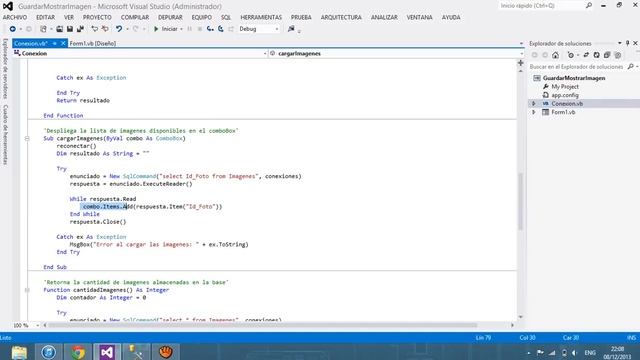Click the split editor handle above the scrollbar
The height and width of the screenshot is (360, 640).
520,63
